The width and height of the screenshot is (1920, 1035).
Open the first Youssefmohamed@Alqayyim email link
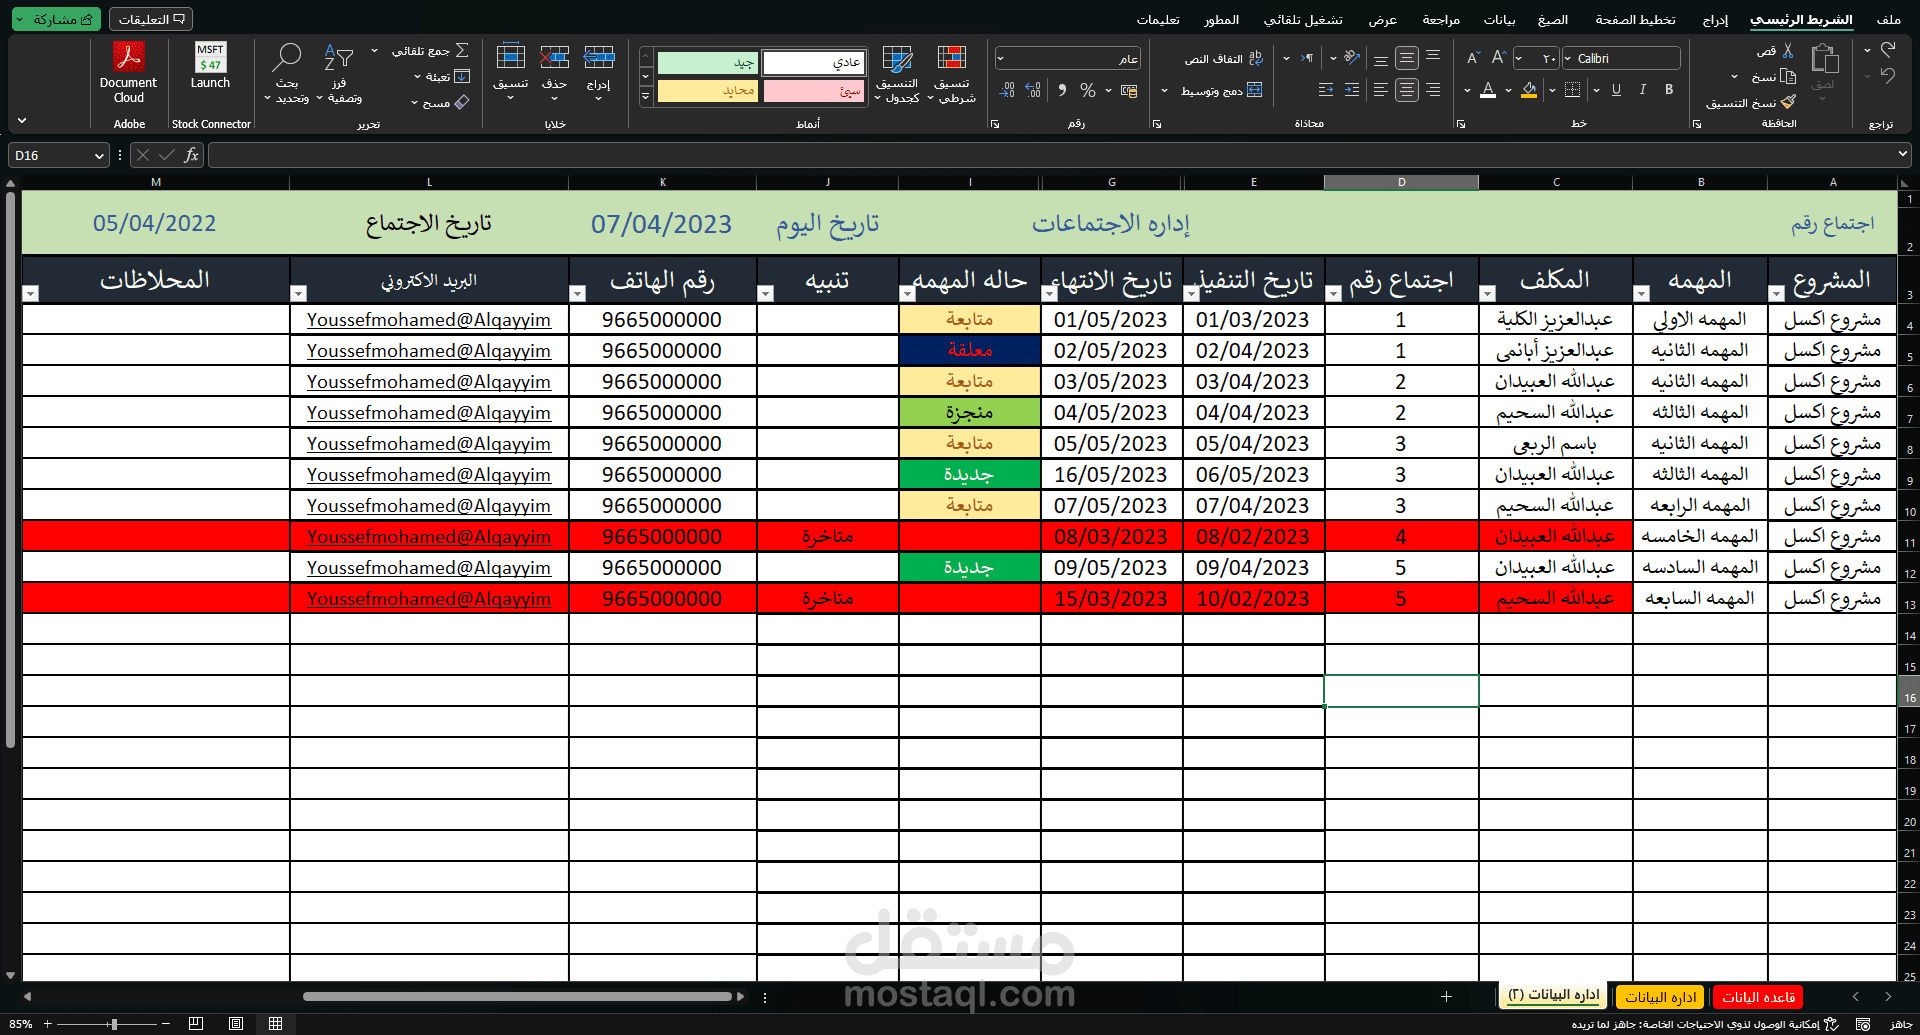(x=429, y=320)
